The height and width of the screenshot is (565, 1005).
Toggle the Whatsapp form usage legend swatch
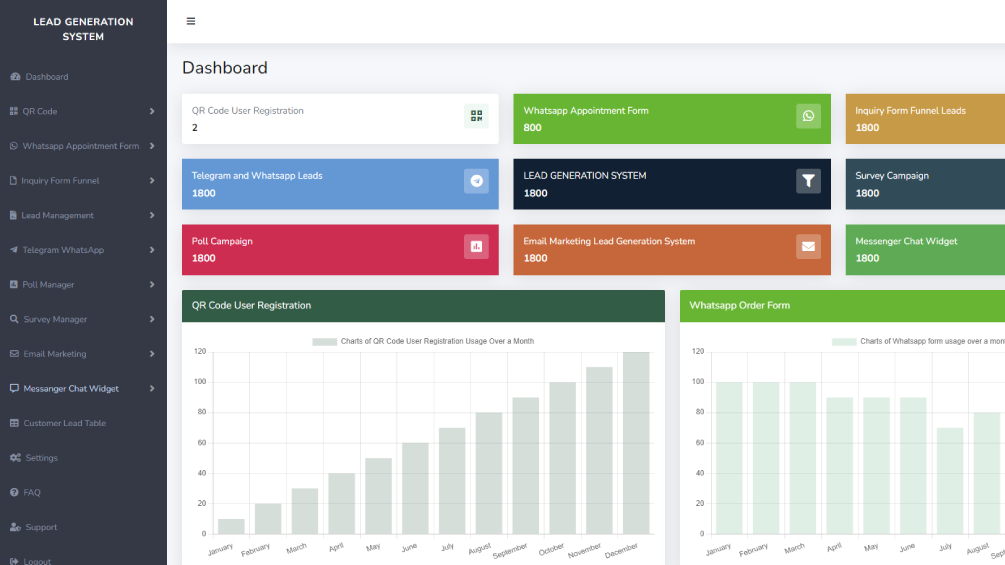(843, 341)
